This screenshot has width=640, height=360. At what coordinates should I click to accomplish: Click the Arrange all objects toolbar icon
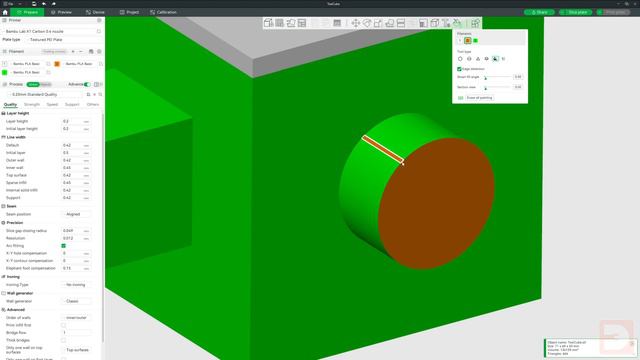click(302, 23)
